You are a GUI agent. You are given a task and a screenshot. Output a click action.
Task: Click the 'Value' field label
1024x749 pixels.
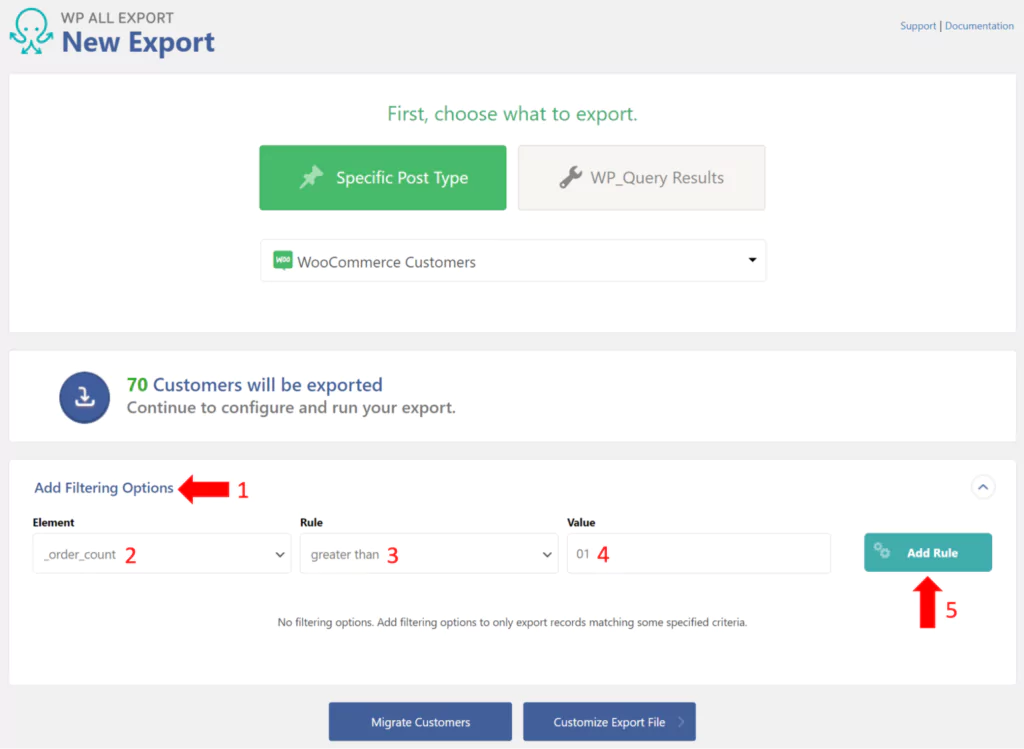click(581, 522)
